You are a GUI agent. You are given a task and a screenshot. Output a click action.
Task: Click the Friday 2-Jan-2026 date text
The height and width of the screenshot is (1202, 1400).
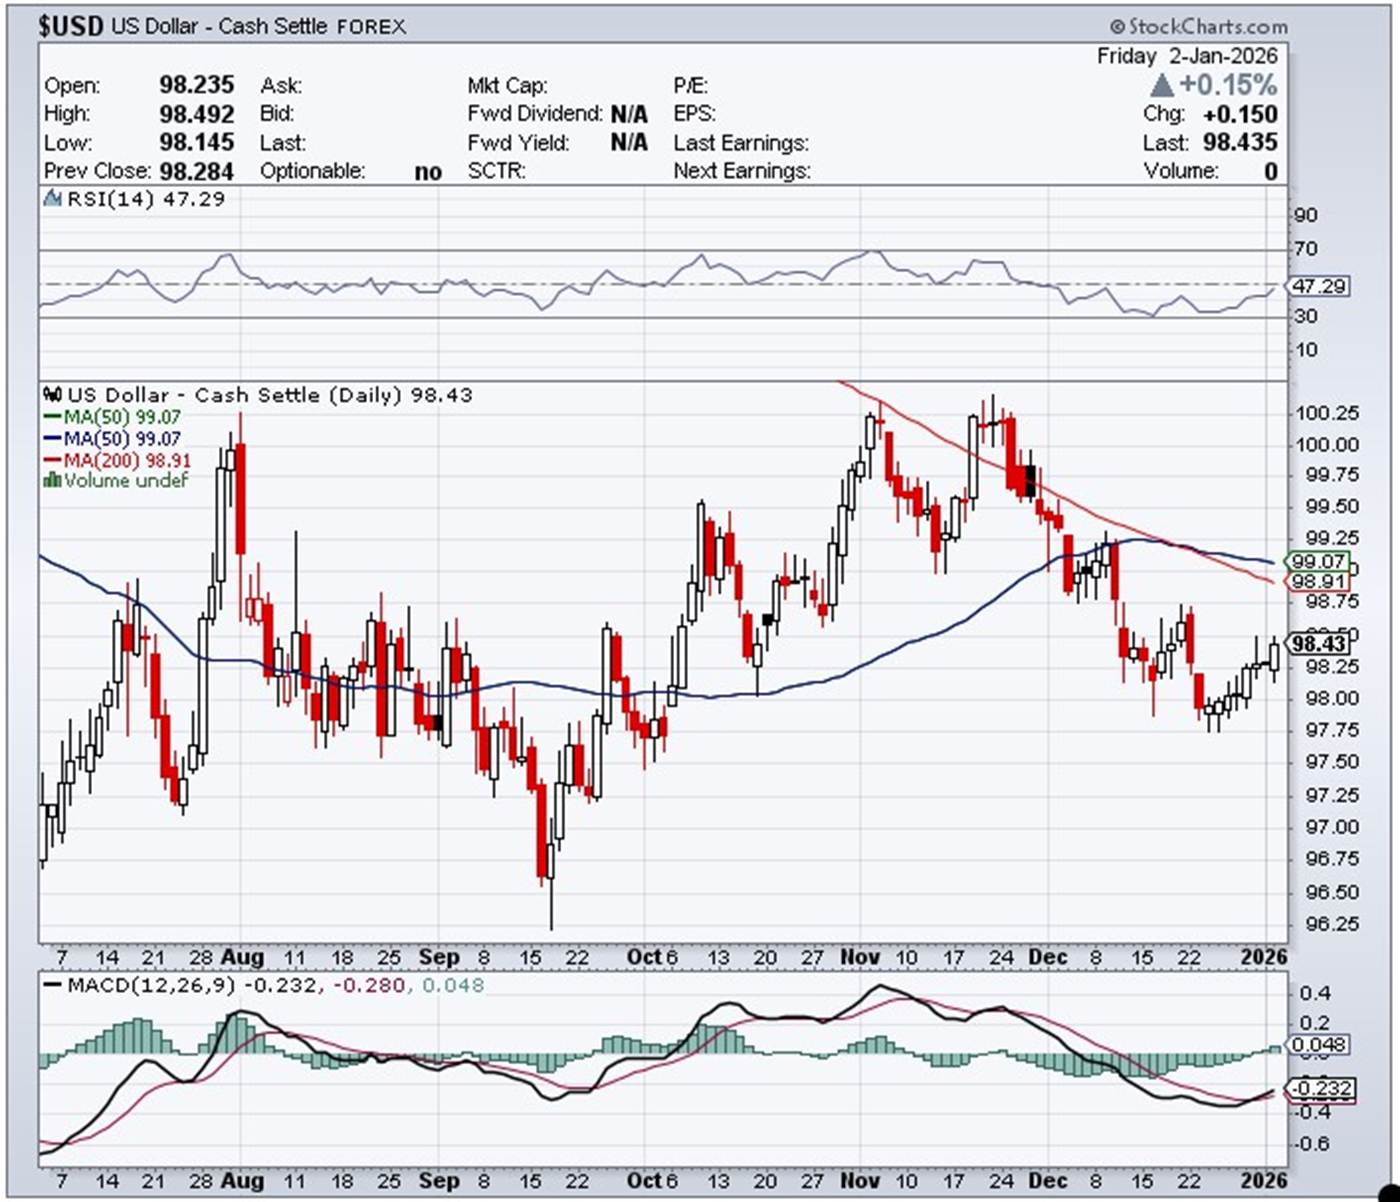[1186, 56]
